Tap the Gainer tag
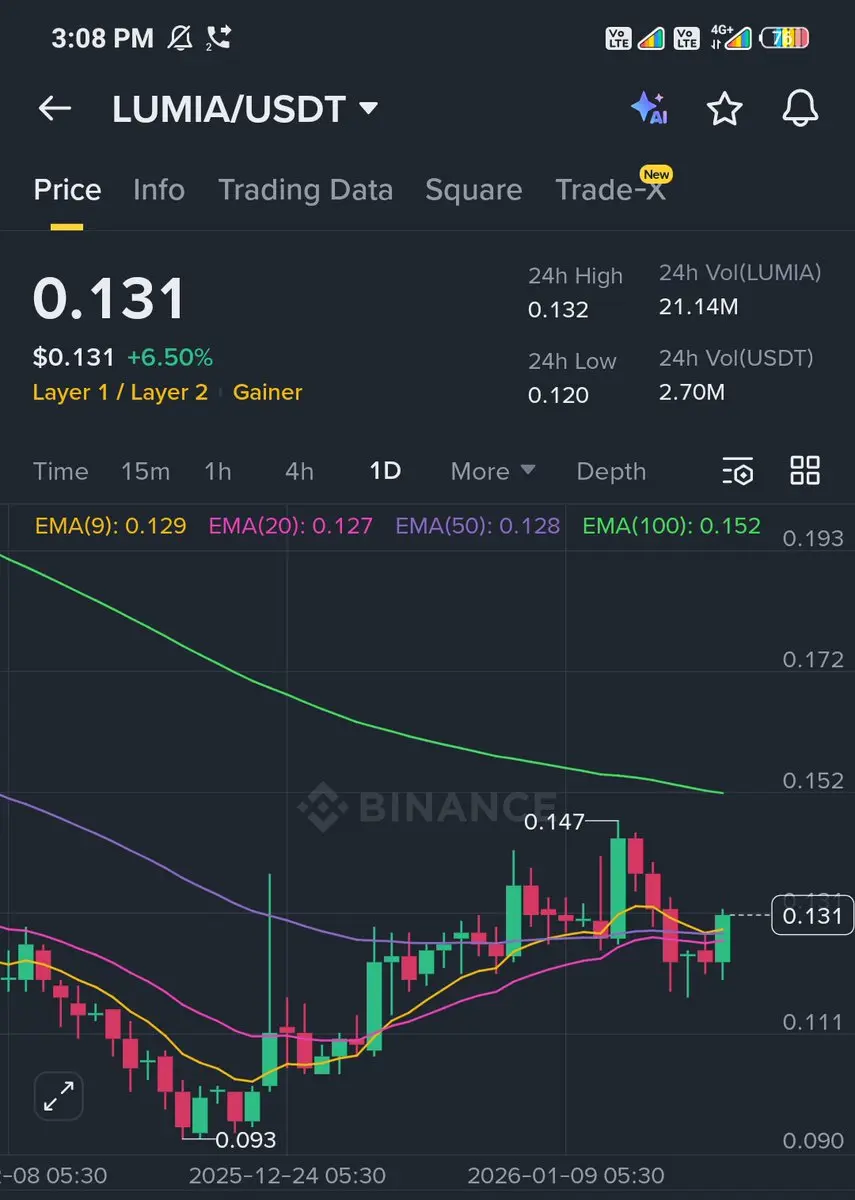855x1200 pixels. click(x=267, y=392)
